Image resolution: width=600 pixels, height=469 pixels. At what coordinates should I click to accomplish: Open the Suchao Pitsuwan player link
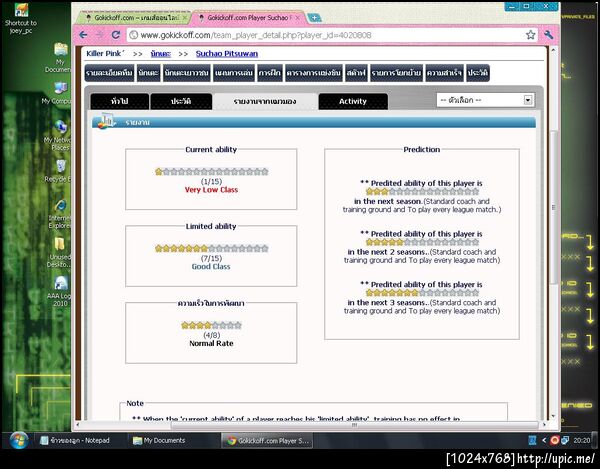coord(227,54)
